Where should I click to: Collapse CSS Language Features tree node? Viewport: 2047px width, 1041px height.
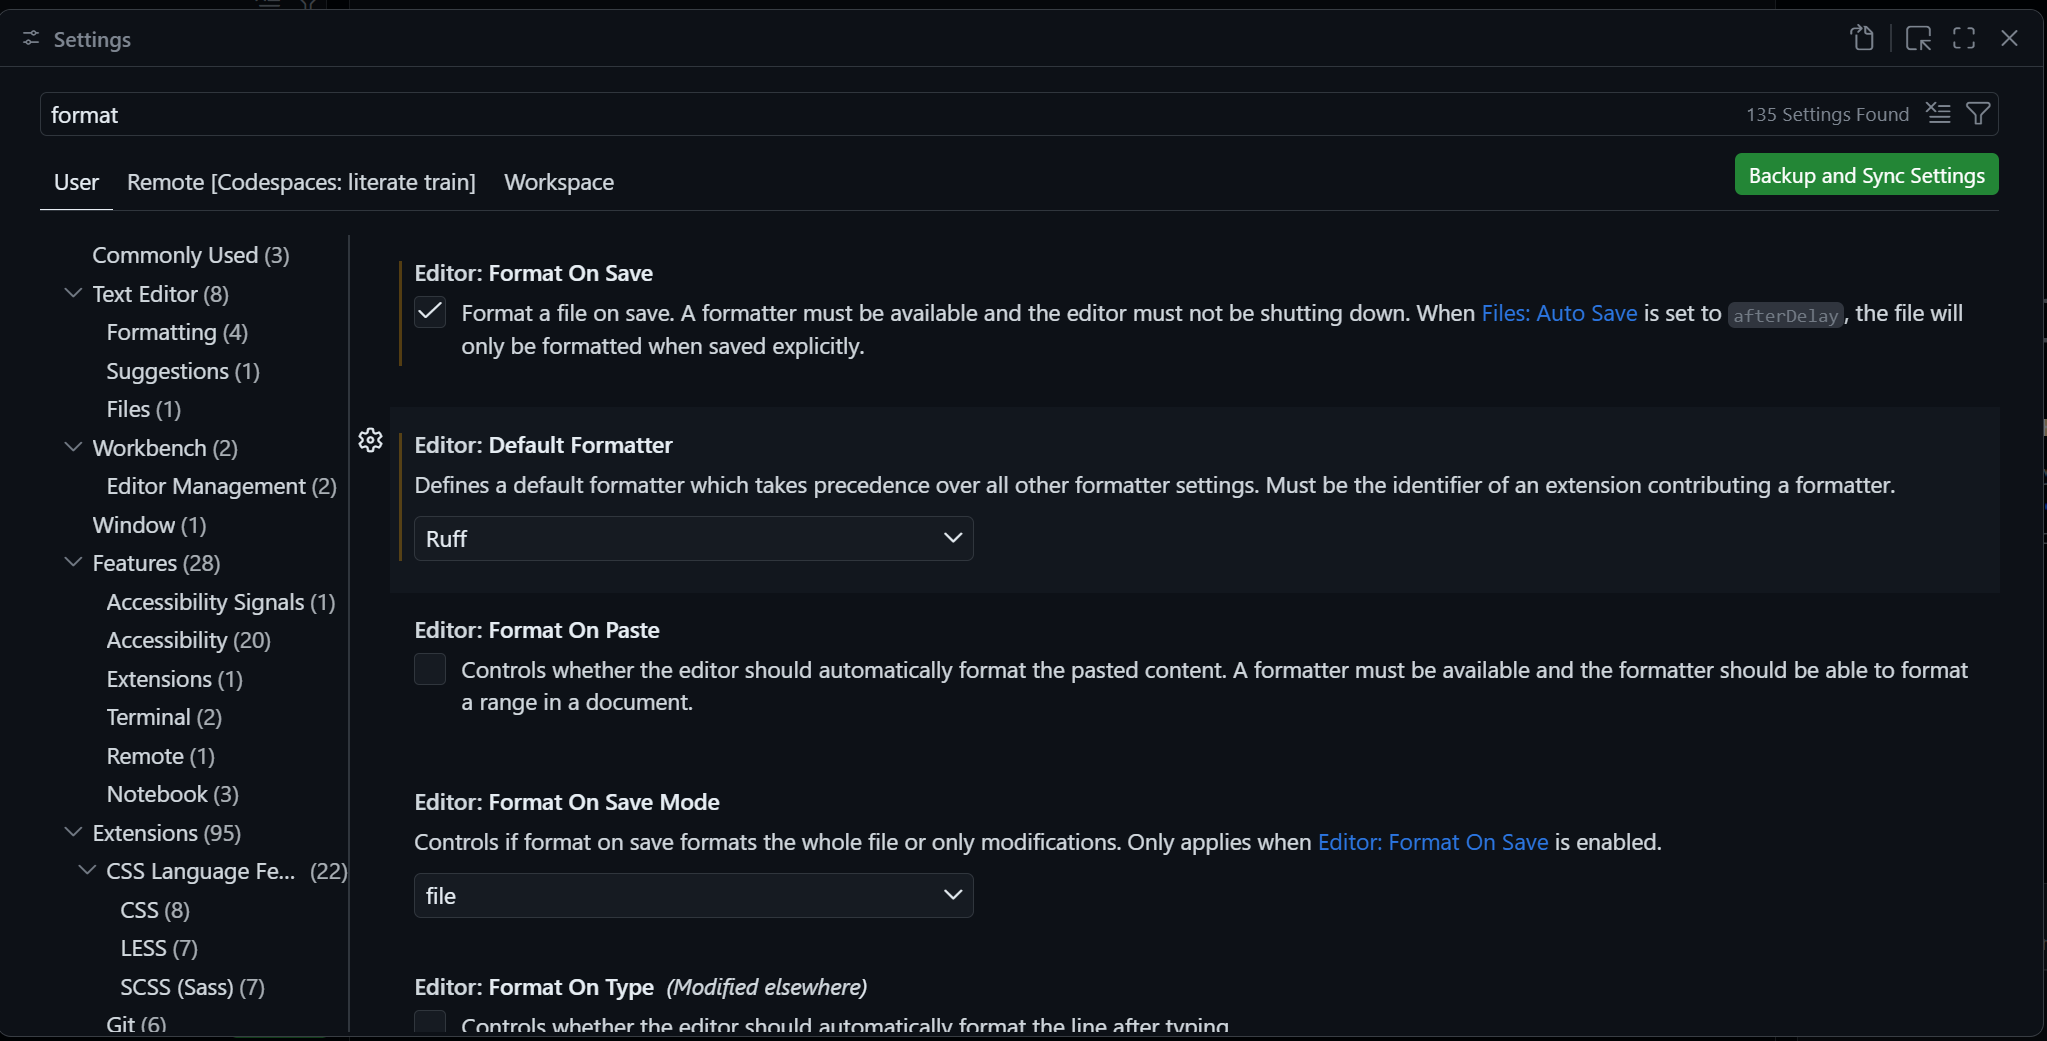[87, 870]
